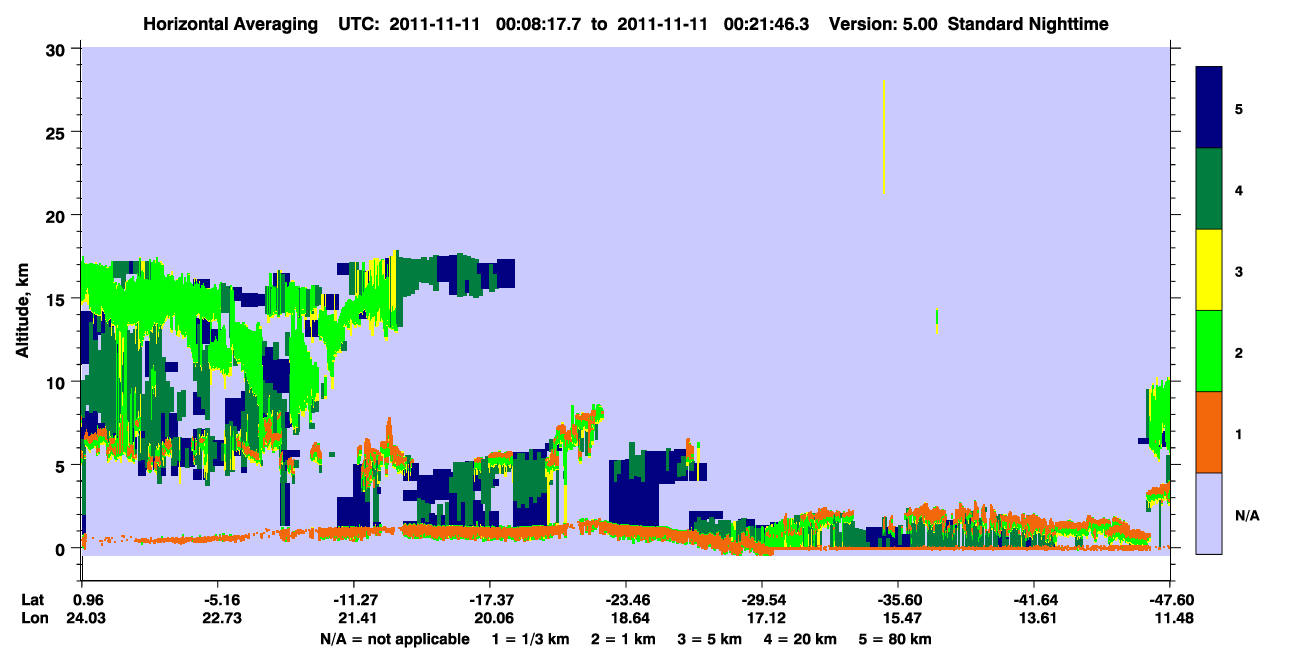Click latitude value -11.27
The height and width of the screenshot is (667, 1300).
tap(354, 600)
